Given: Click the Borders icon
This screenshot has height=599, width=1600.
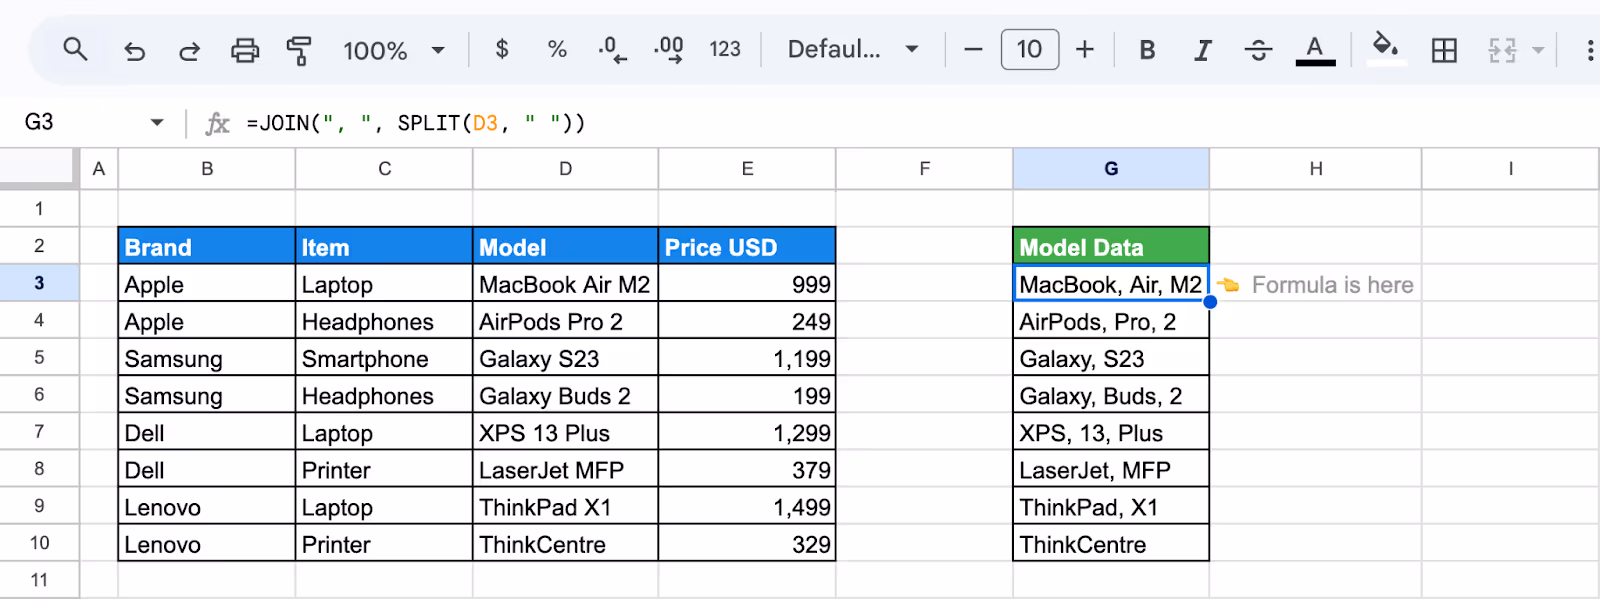Looking at the screenshot, I should tap(1444, 50).
